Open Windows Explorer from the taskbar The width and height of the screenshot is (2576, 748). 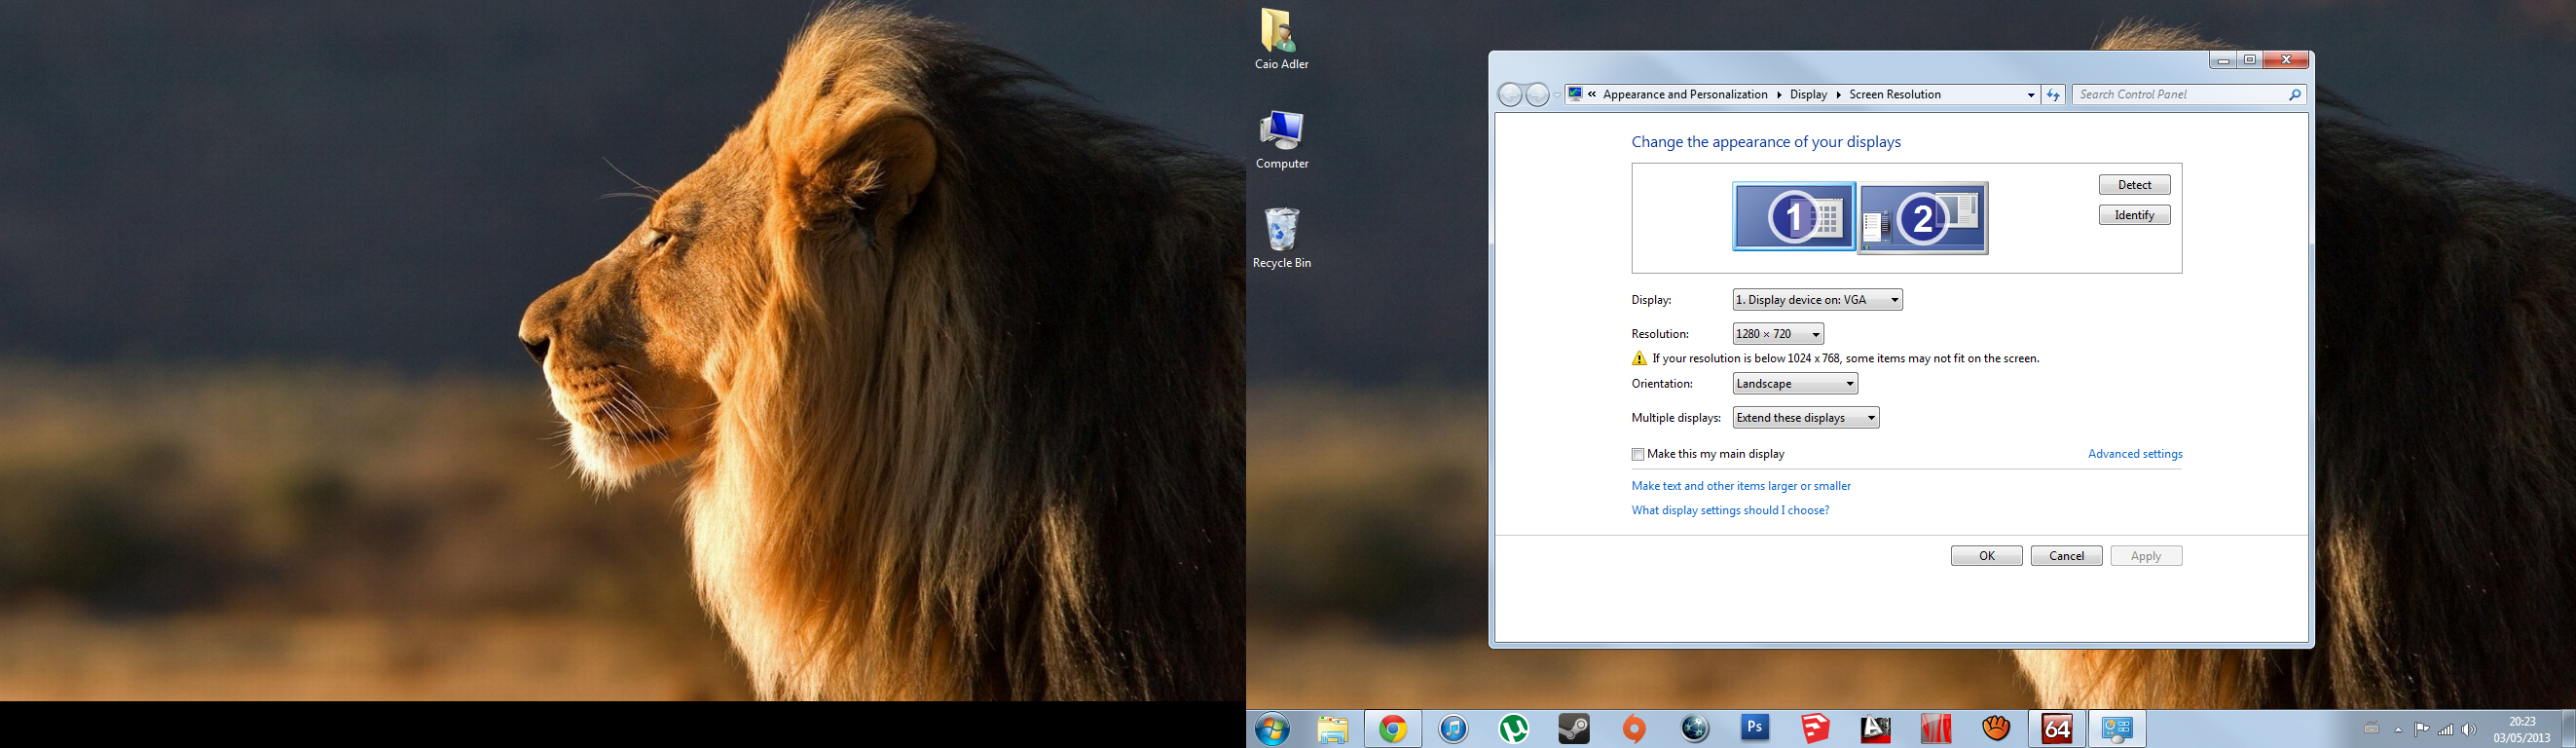tap(1332, 729)
